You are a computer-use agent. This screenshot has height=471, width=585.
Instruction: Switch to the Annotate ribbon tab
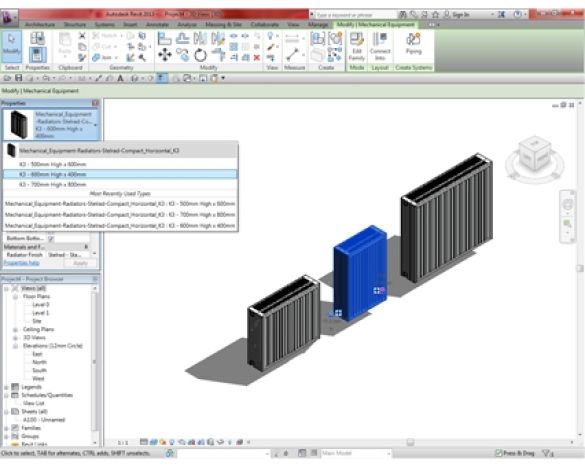[157, 25]
